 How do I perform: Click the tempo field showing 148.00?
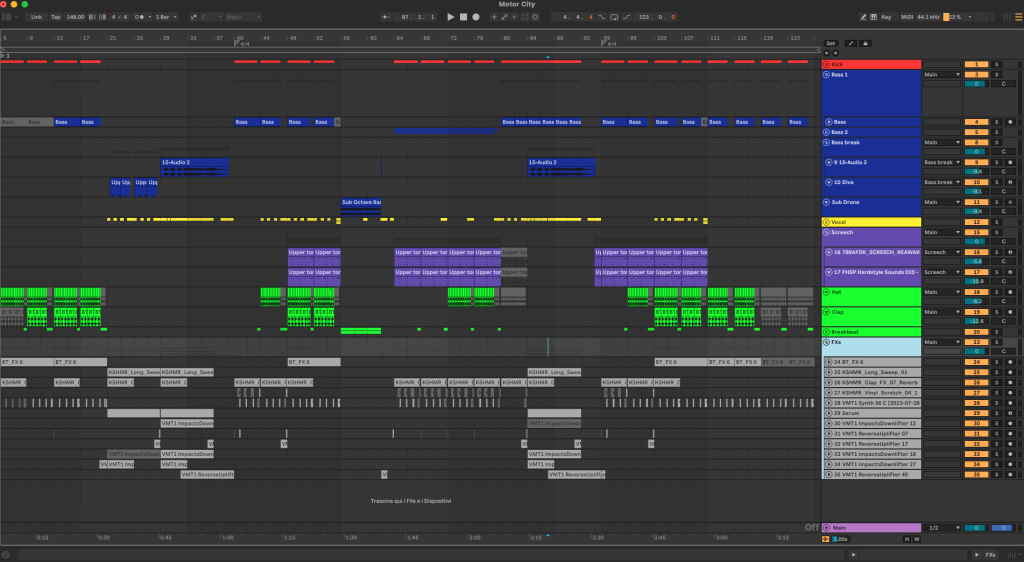coord(75,17)
